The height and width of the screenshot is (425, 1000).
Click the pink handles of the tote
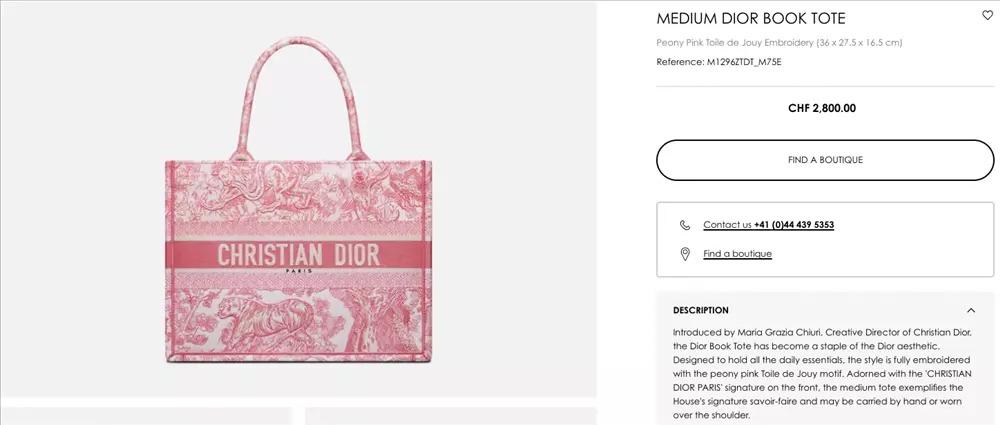click(298, 96)
